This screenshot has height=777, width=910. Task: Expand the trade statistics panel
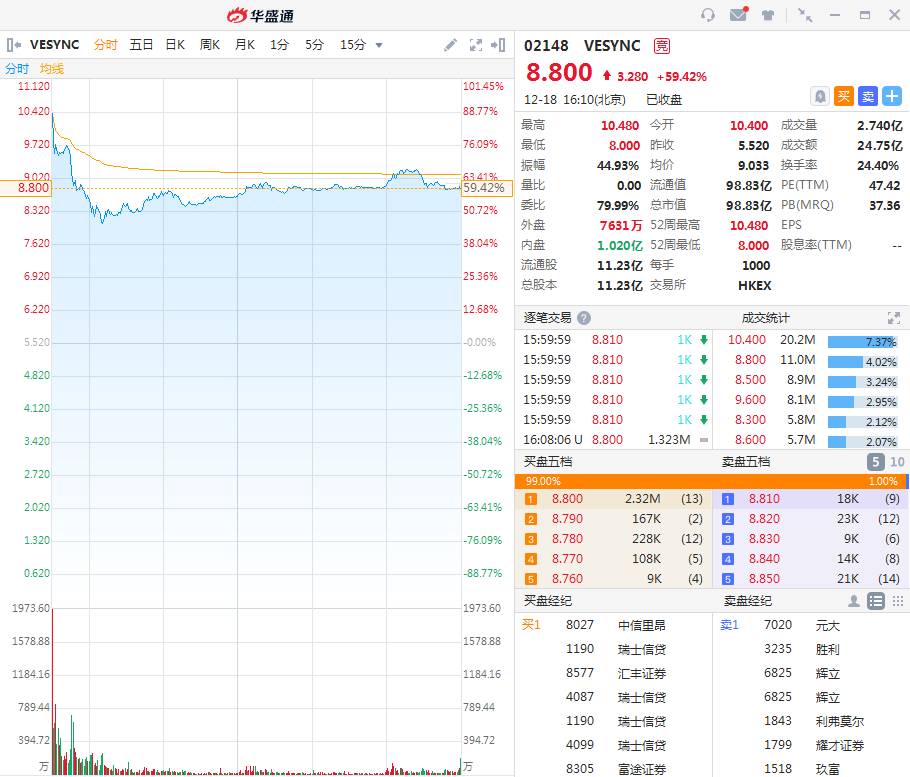(894, 318)
